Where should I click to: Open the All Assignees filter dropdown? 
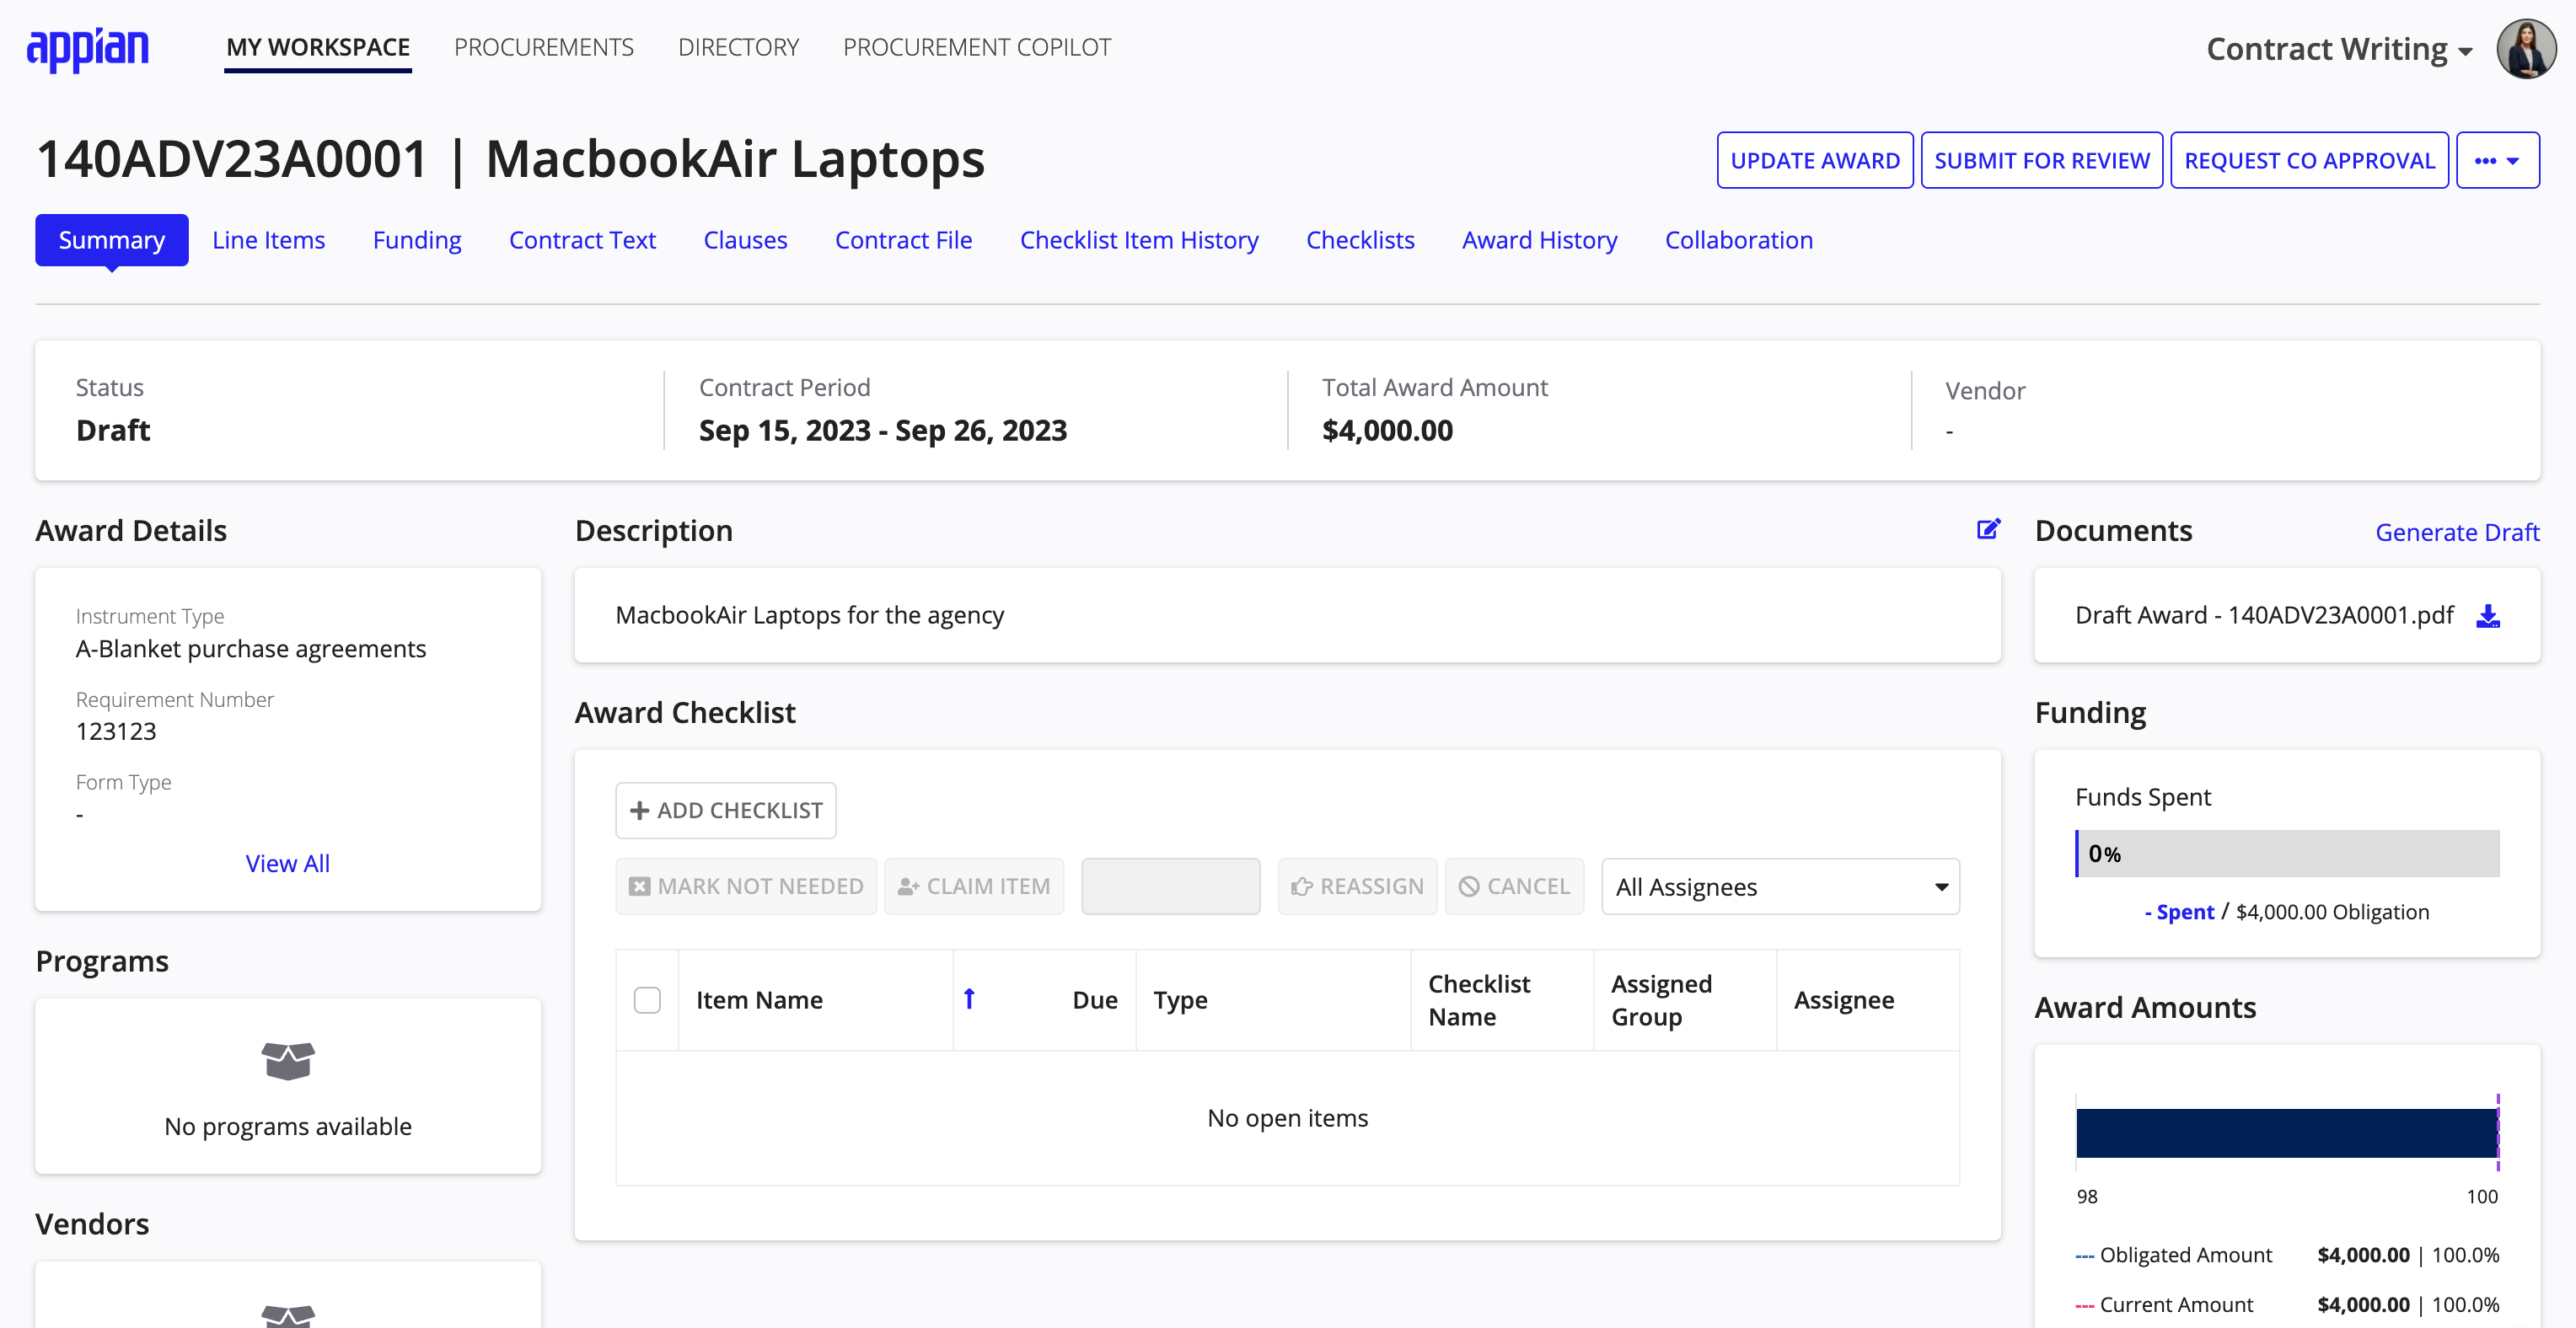(x=1780, y=886)
